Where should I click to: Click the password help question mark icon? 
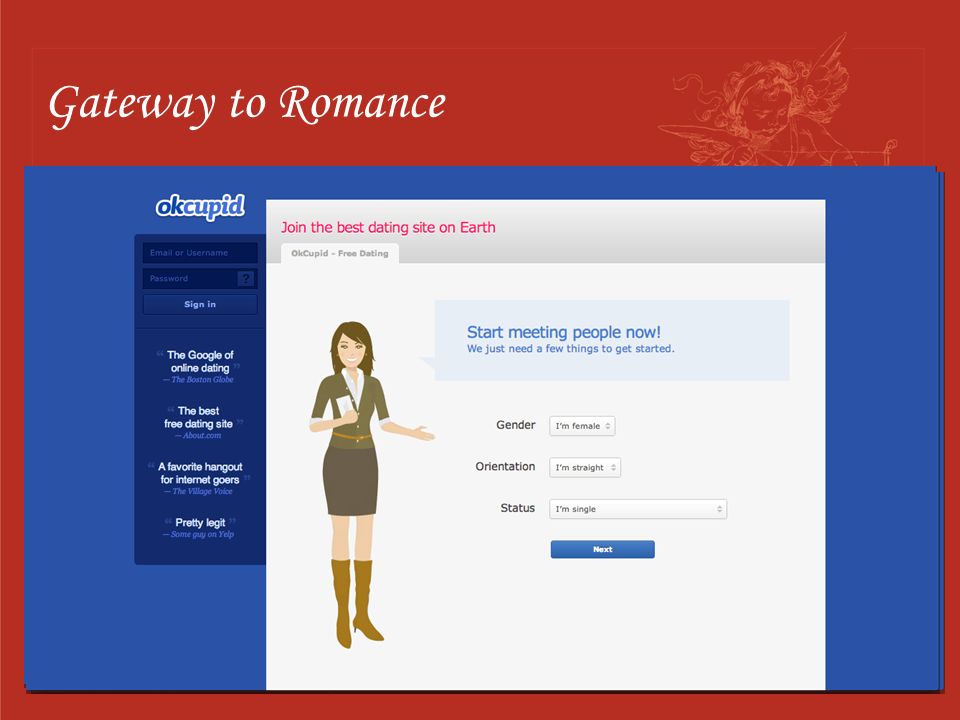click(246, 279)
